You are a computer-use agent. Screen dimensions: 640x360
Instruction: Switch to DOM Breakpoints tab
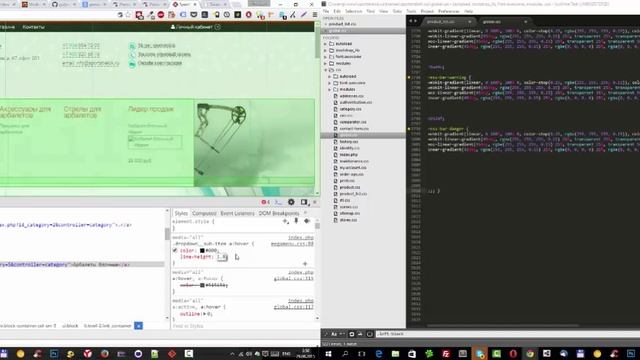pos(279,213)
